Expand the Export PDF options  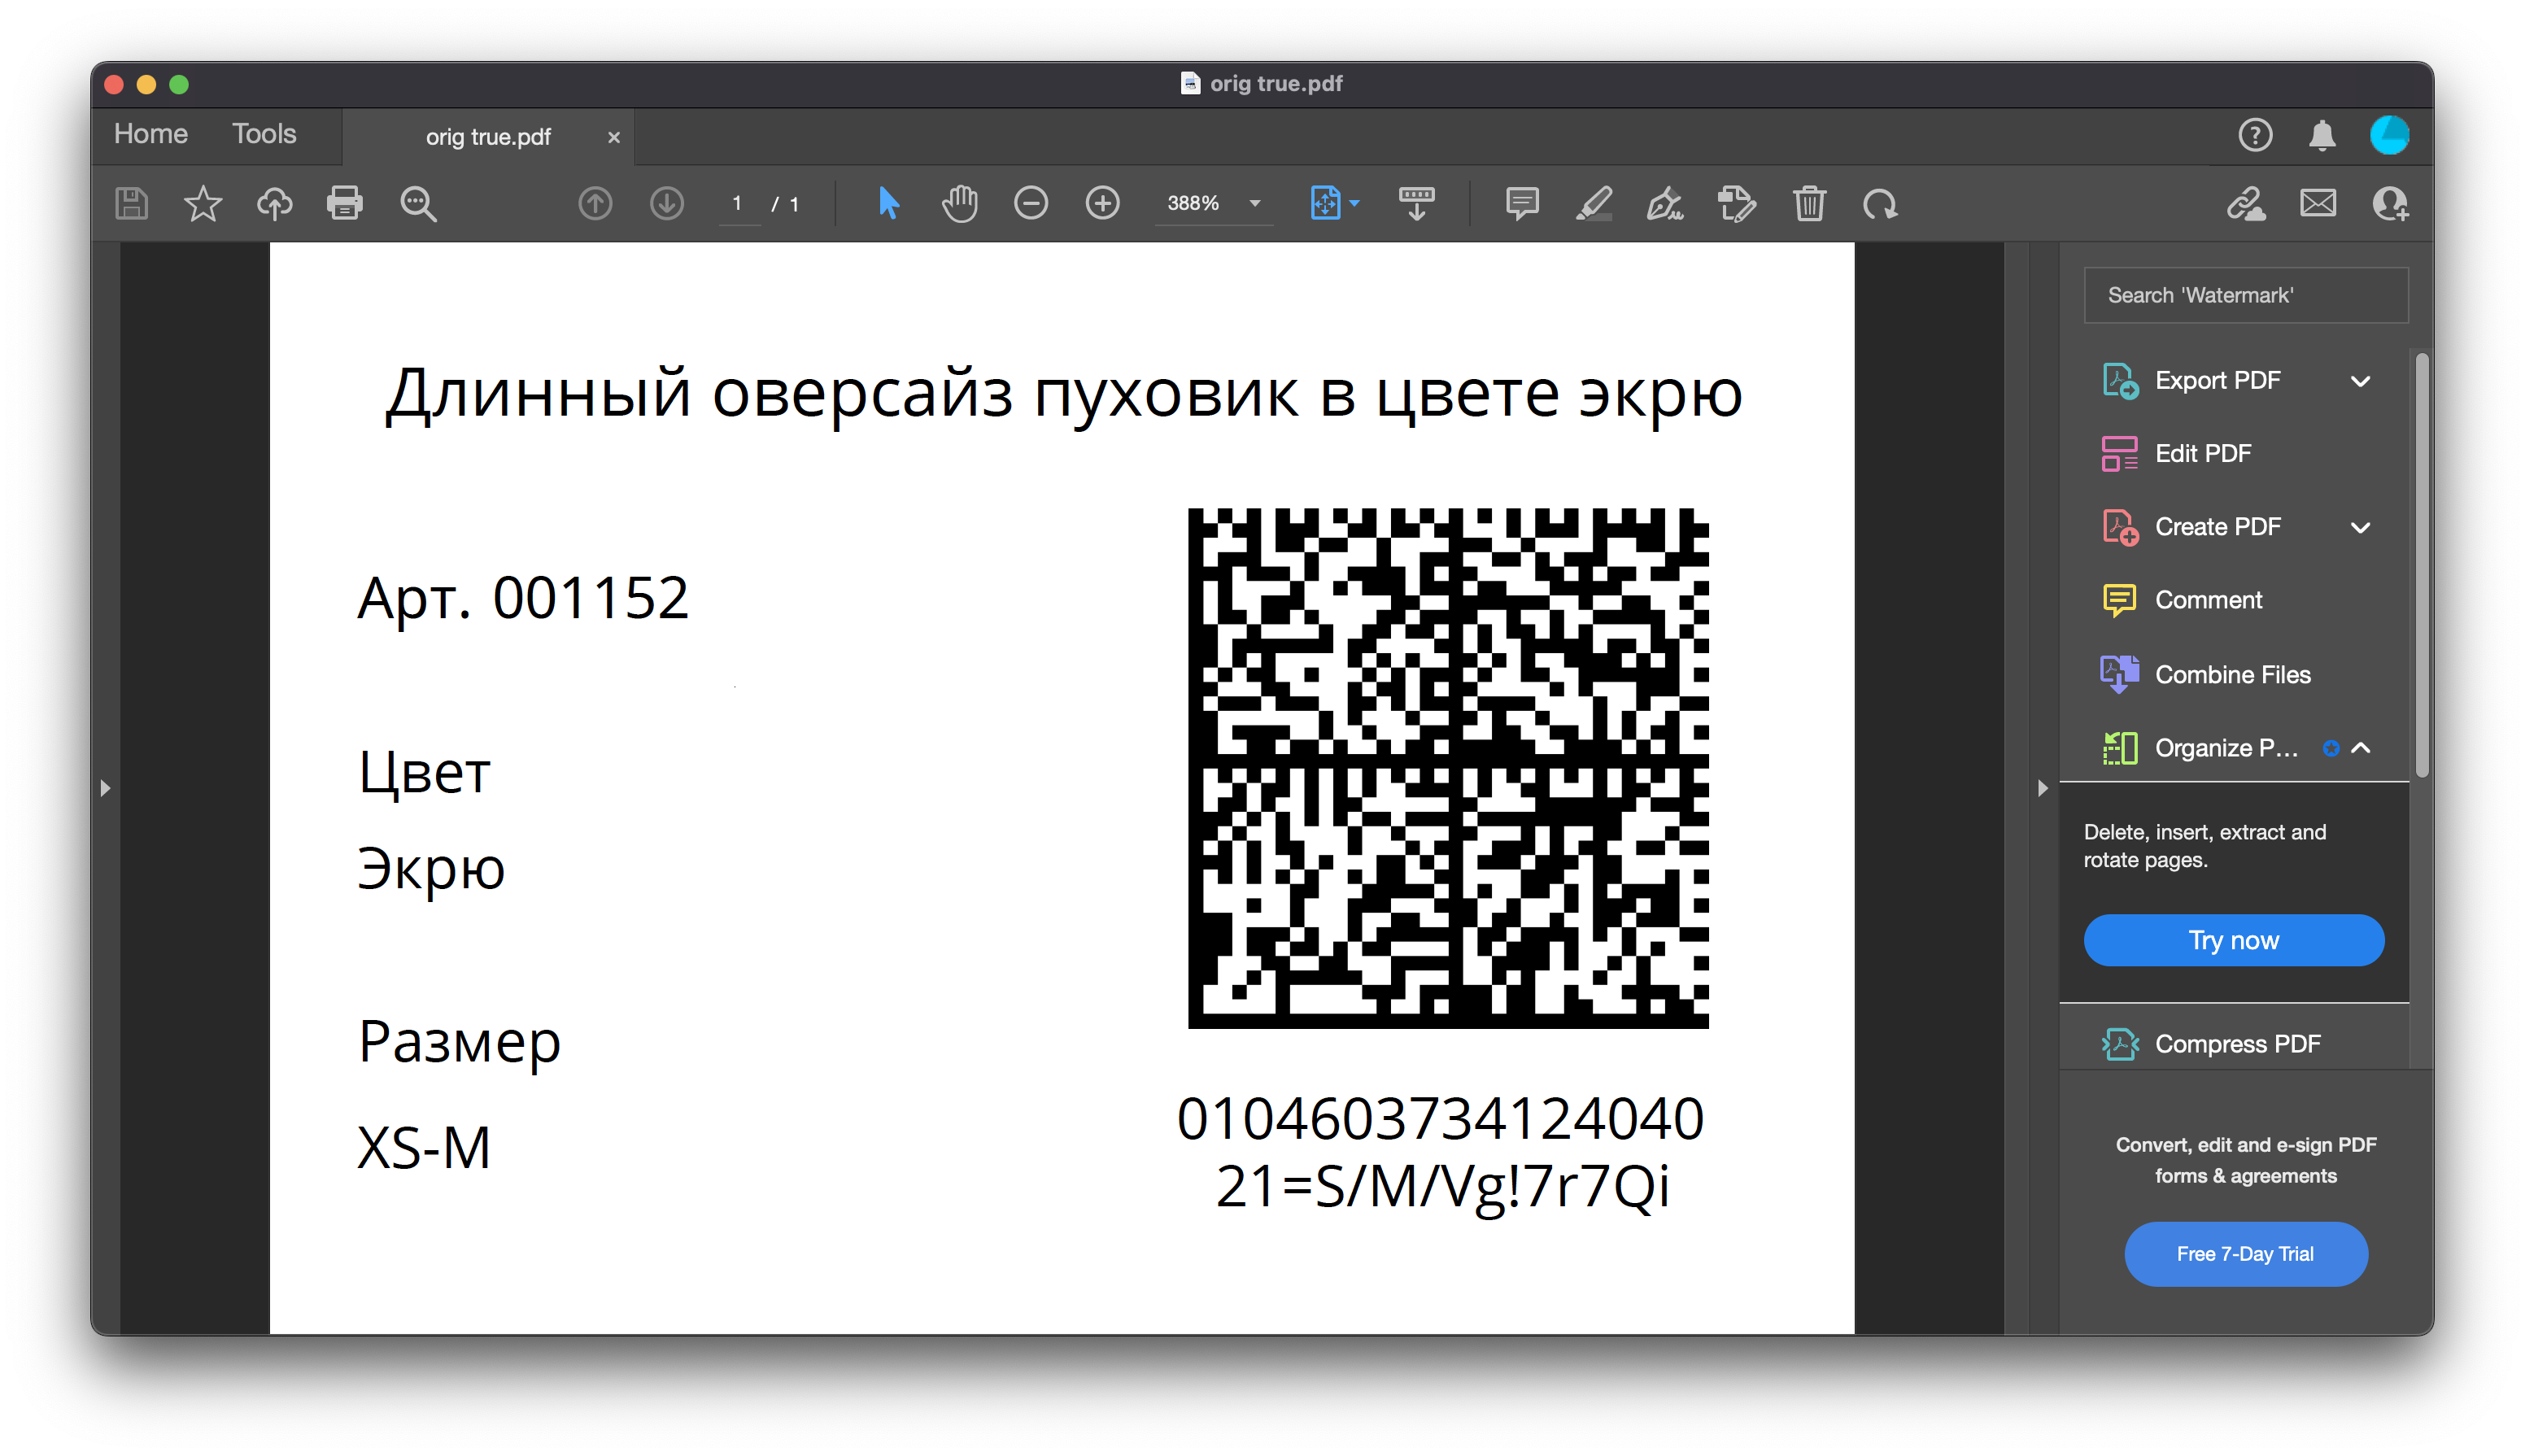click(x=2362, y=381)
